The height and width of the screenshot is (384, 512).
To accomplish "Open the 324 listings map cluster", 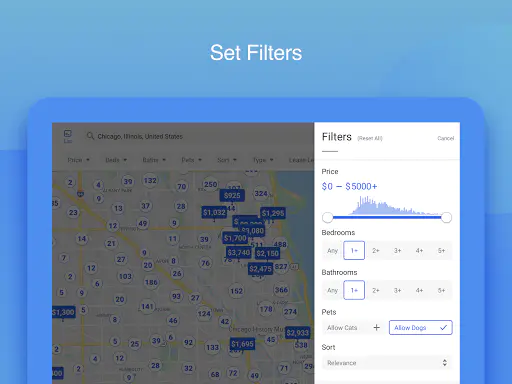I will coord(261,193).
